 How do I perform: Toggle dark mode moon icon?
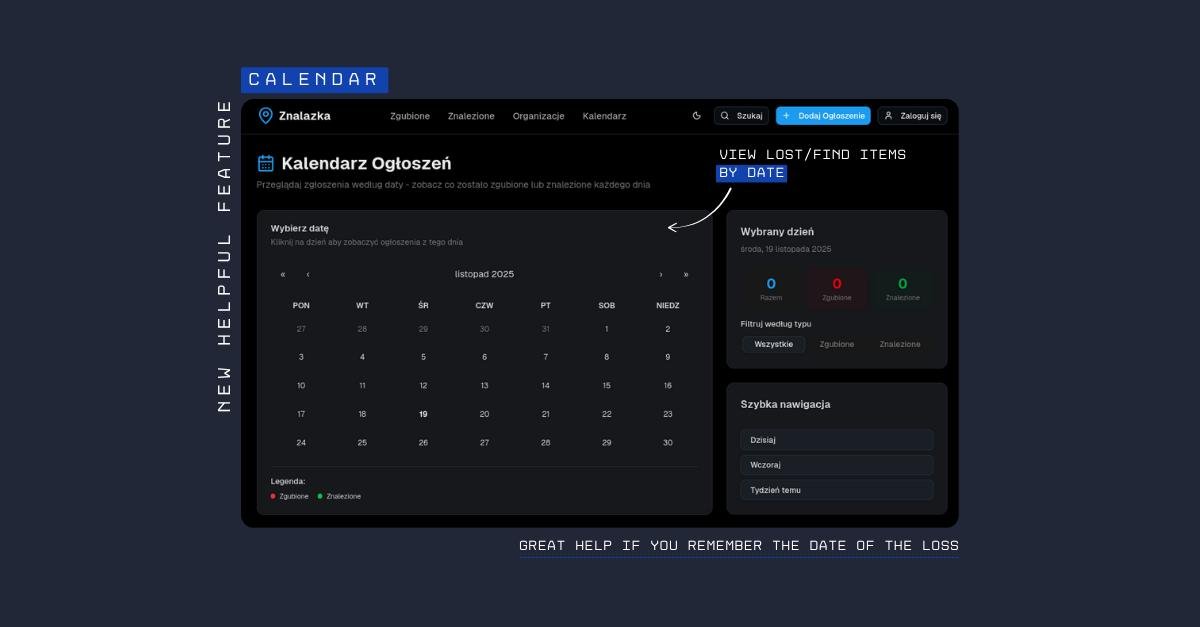(697, 116)
